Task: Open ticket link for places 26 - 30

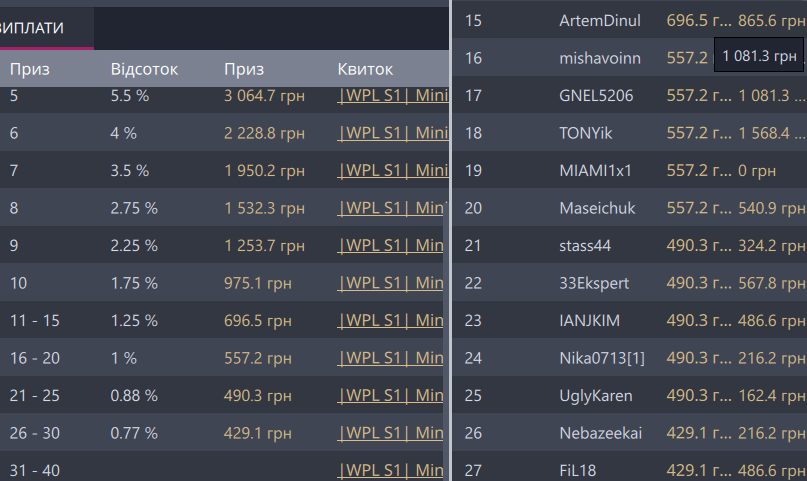Action: [392, 432]
